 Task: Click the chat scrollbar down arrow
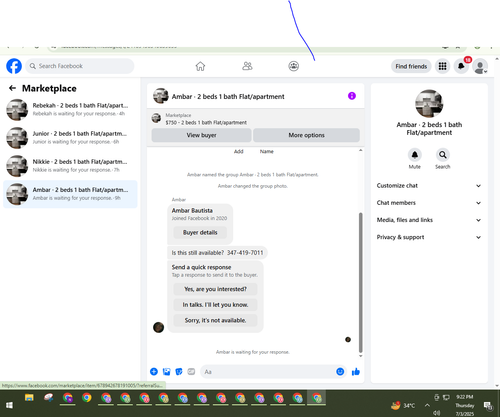point(360,356)
